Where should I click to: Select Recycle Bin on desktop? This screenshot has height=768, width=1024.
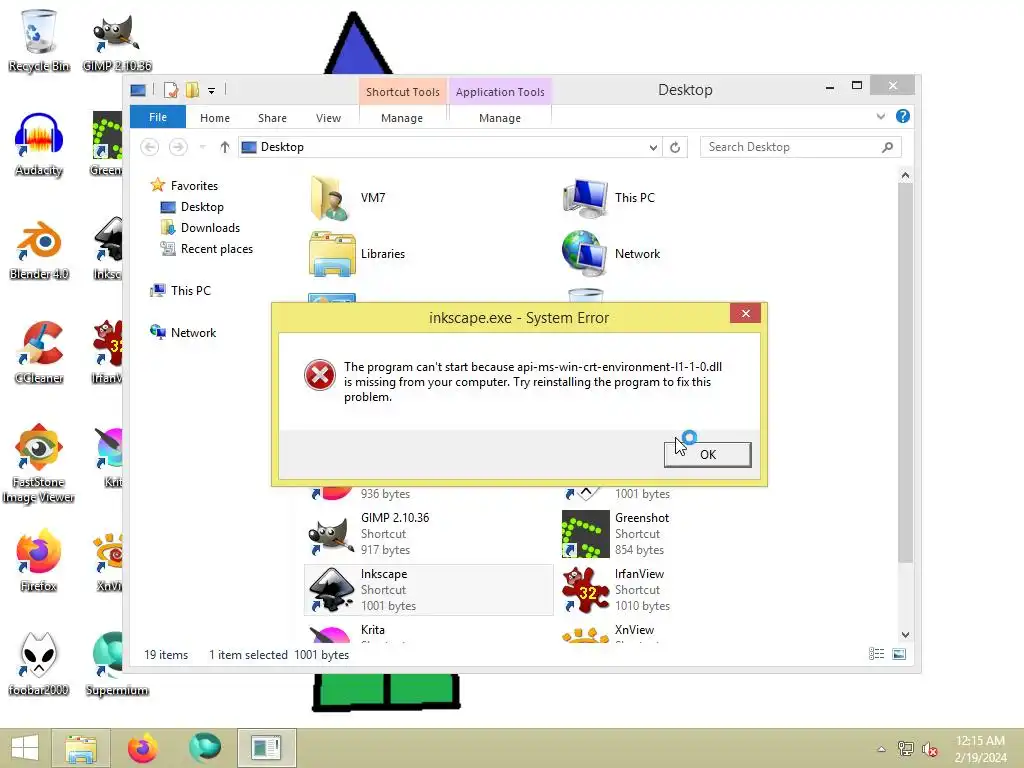[39, 41]
